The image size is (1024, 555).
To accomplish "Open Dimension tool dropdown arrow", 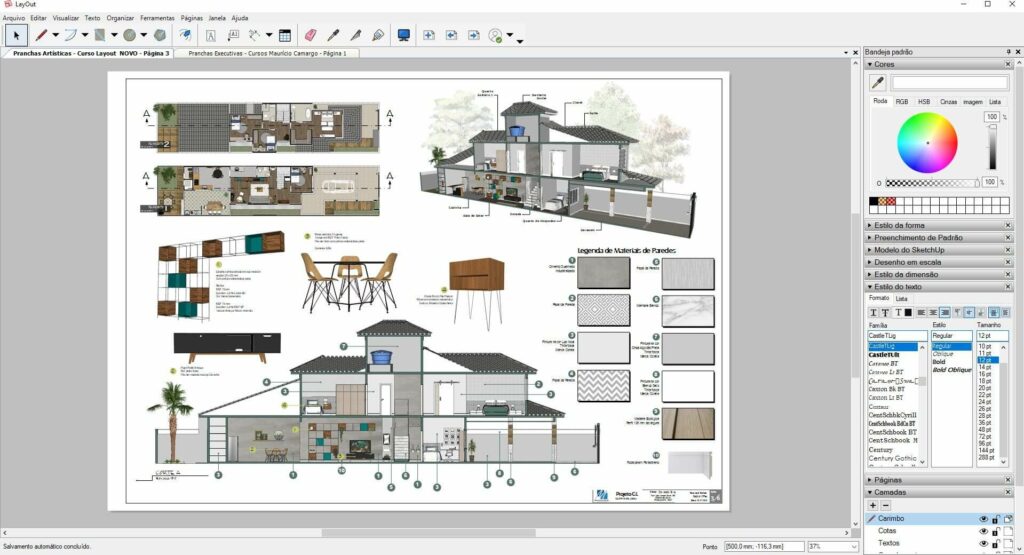I will [268, 35].
